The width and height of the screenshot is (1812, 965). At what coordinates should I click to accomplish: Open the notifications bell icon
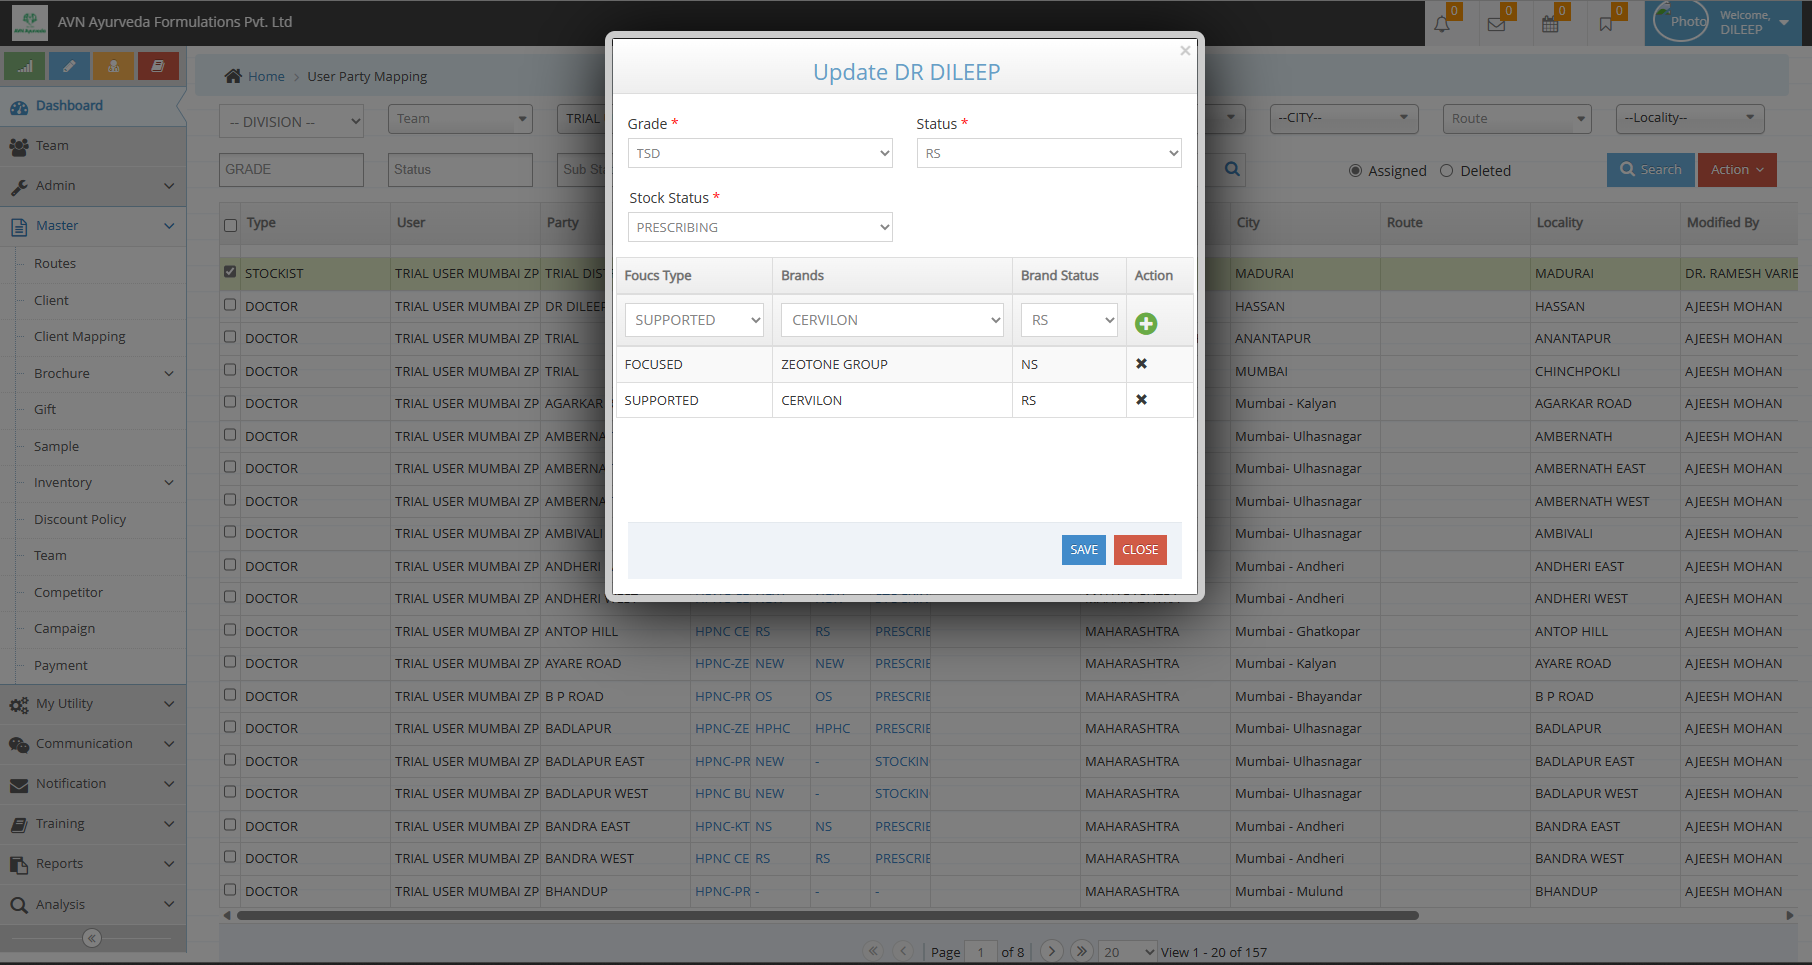point(1442,24)
